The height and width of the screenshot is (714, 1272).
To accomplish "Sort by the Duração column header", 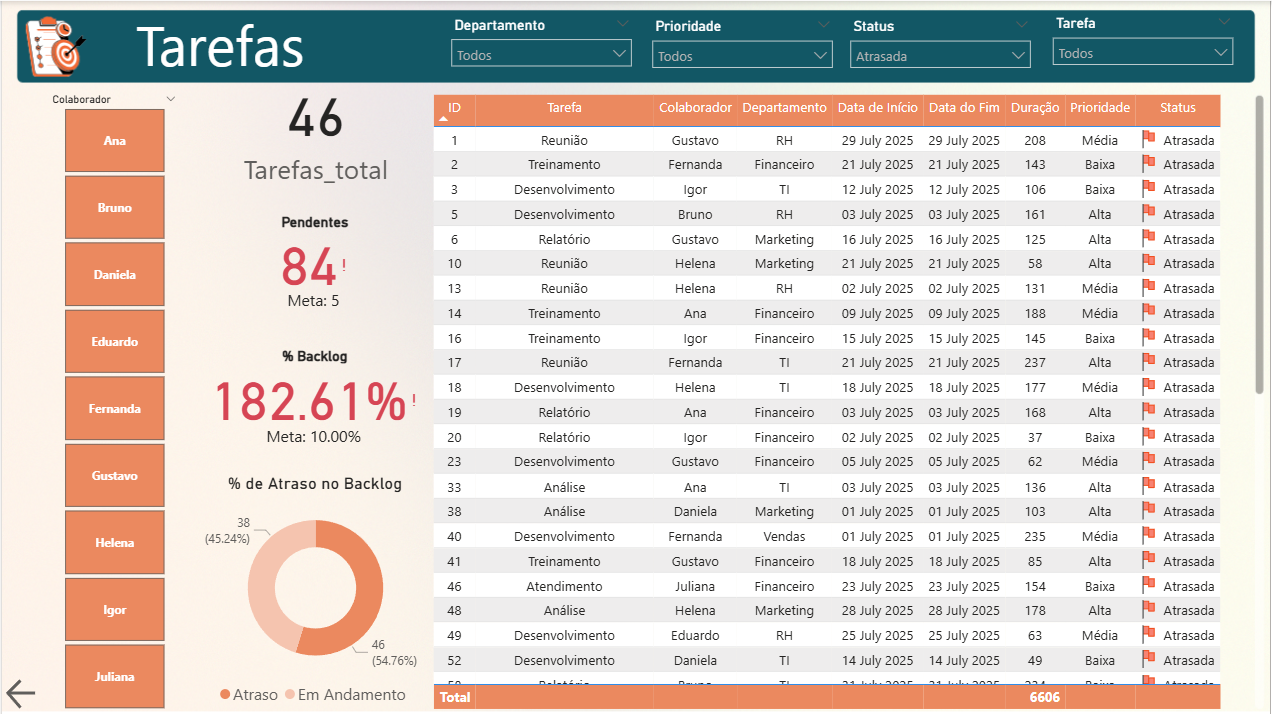I will tap(1034, 108).
